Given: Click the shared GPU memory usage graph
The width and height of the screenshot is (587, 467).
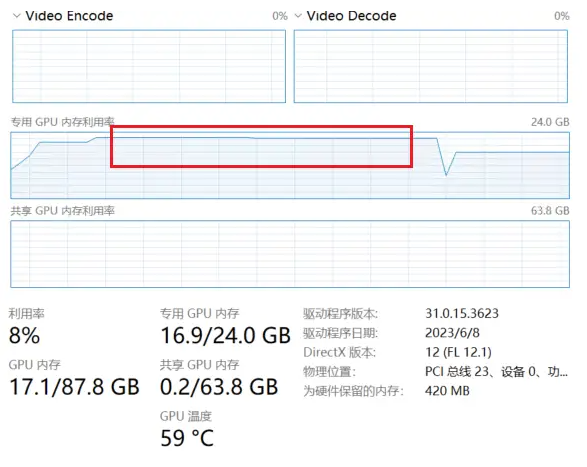Looking at the screenshot, I should click(290, 254).
